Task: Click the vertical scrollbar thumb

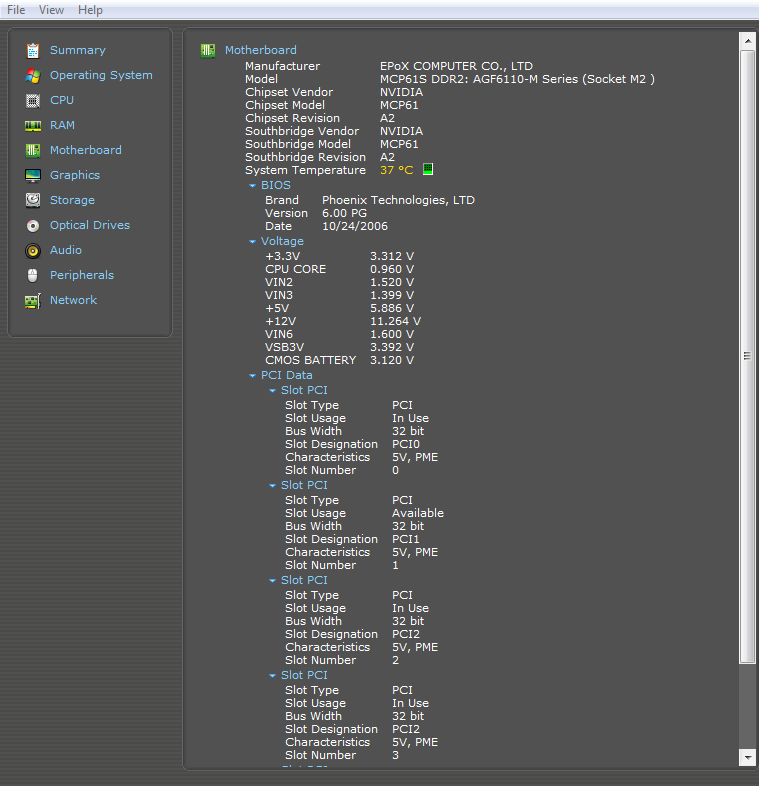Action: point(747,356)
